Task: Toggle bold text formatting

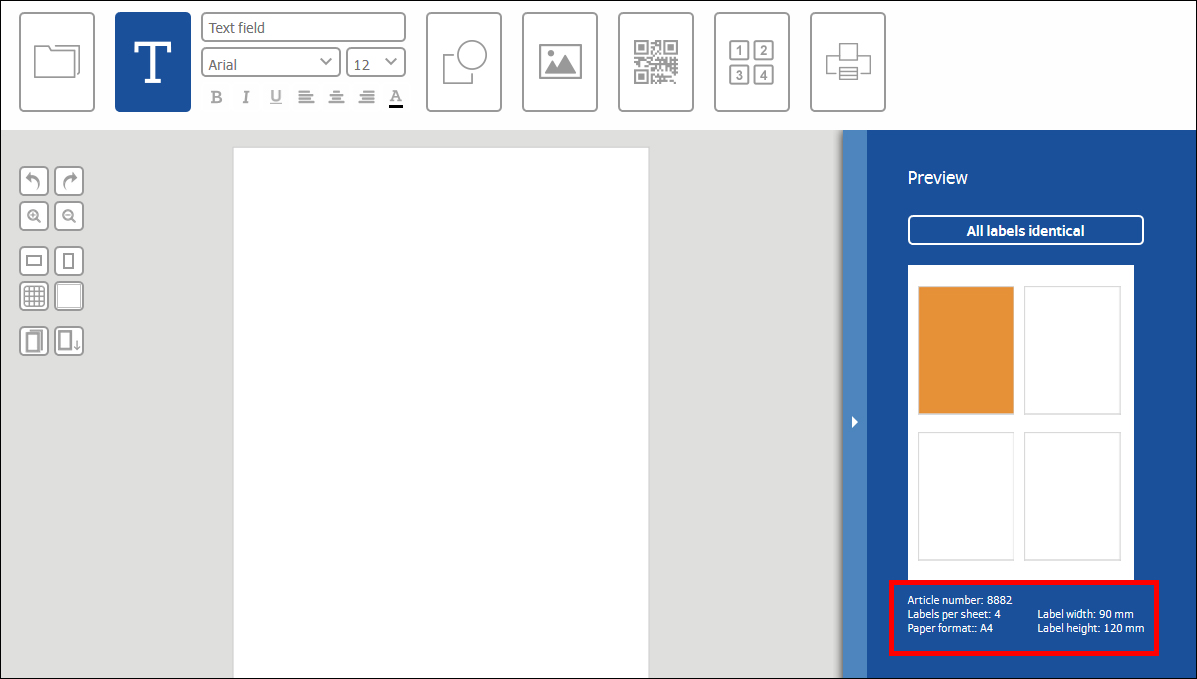Action: (x=216, y=97)
